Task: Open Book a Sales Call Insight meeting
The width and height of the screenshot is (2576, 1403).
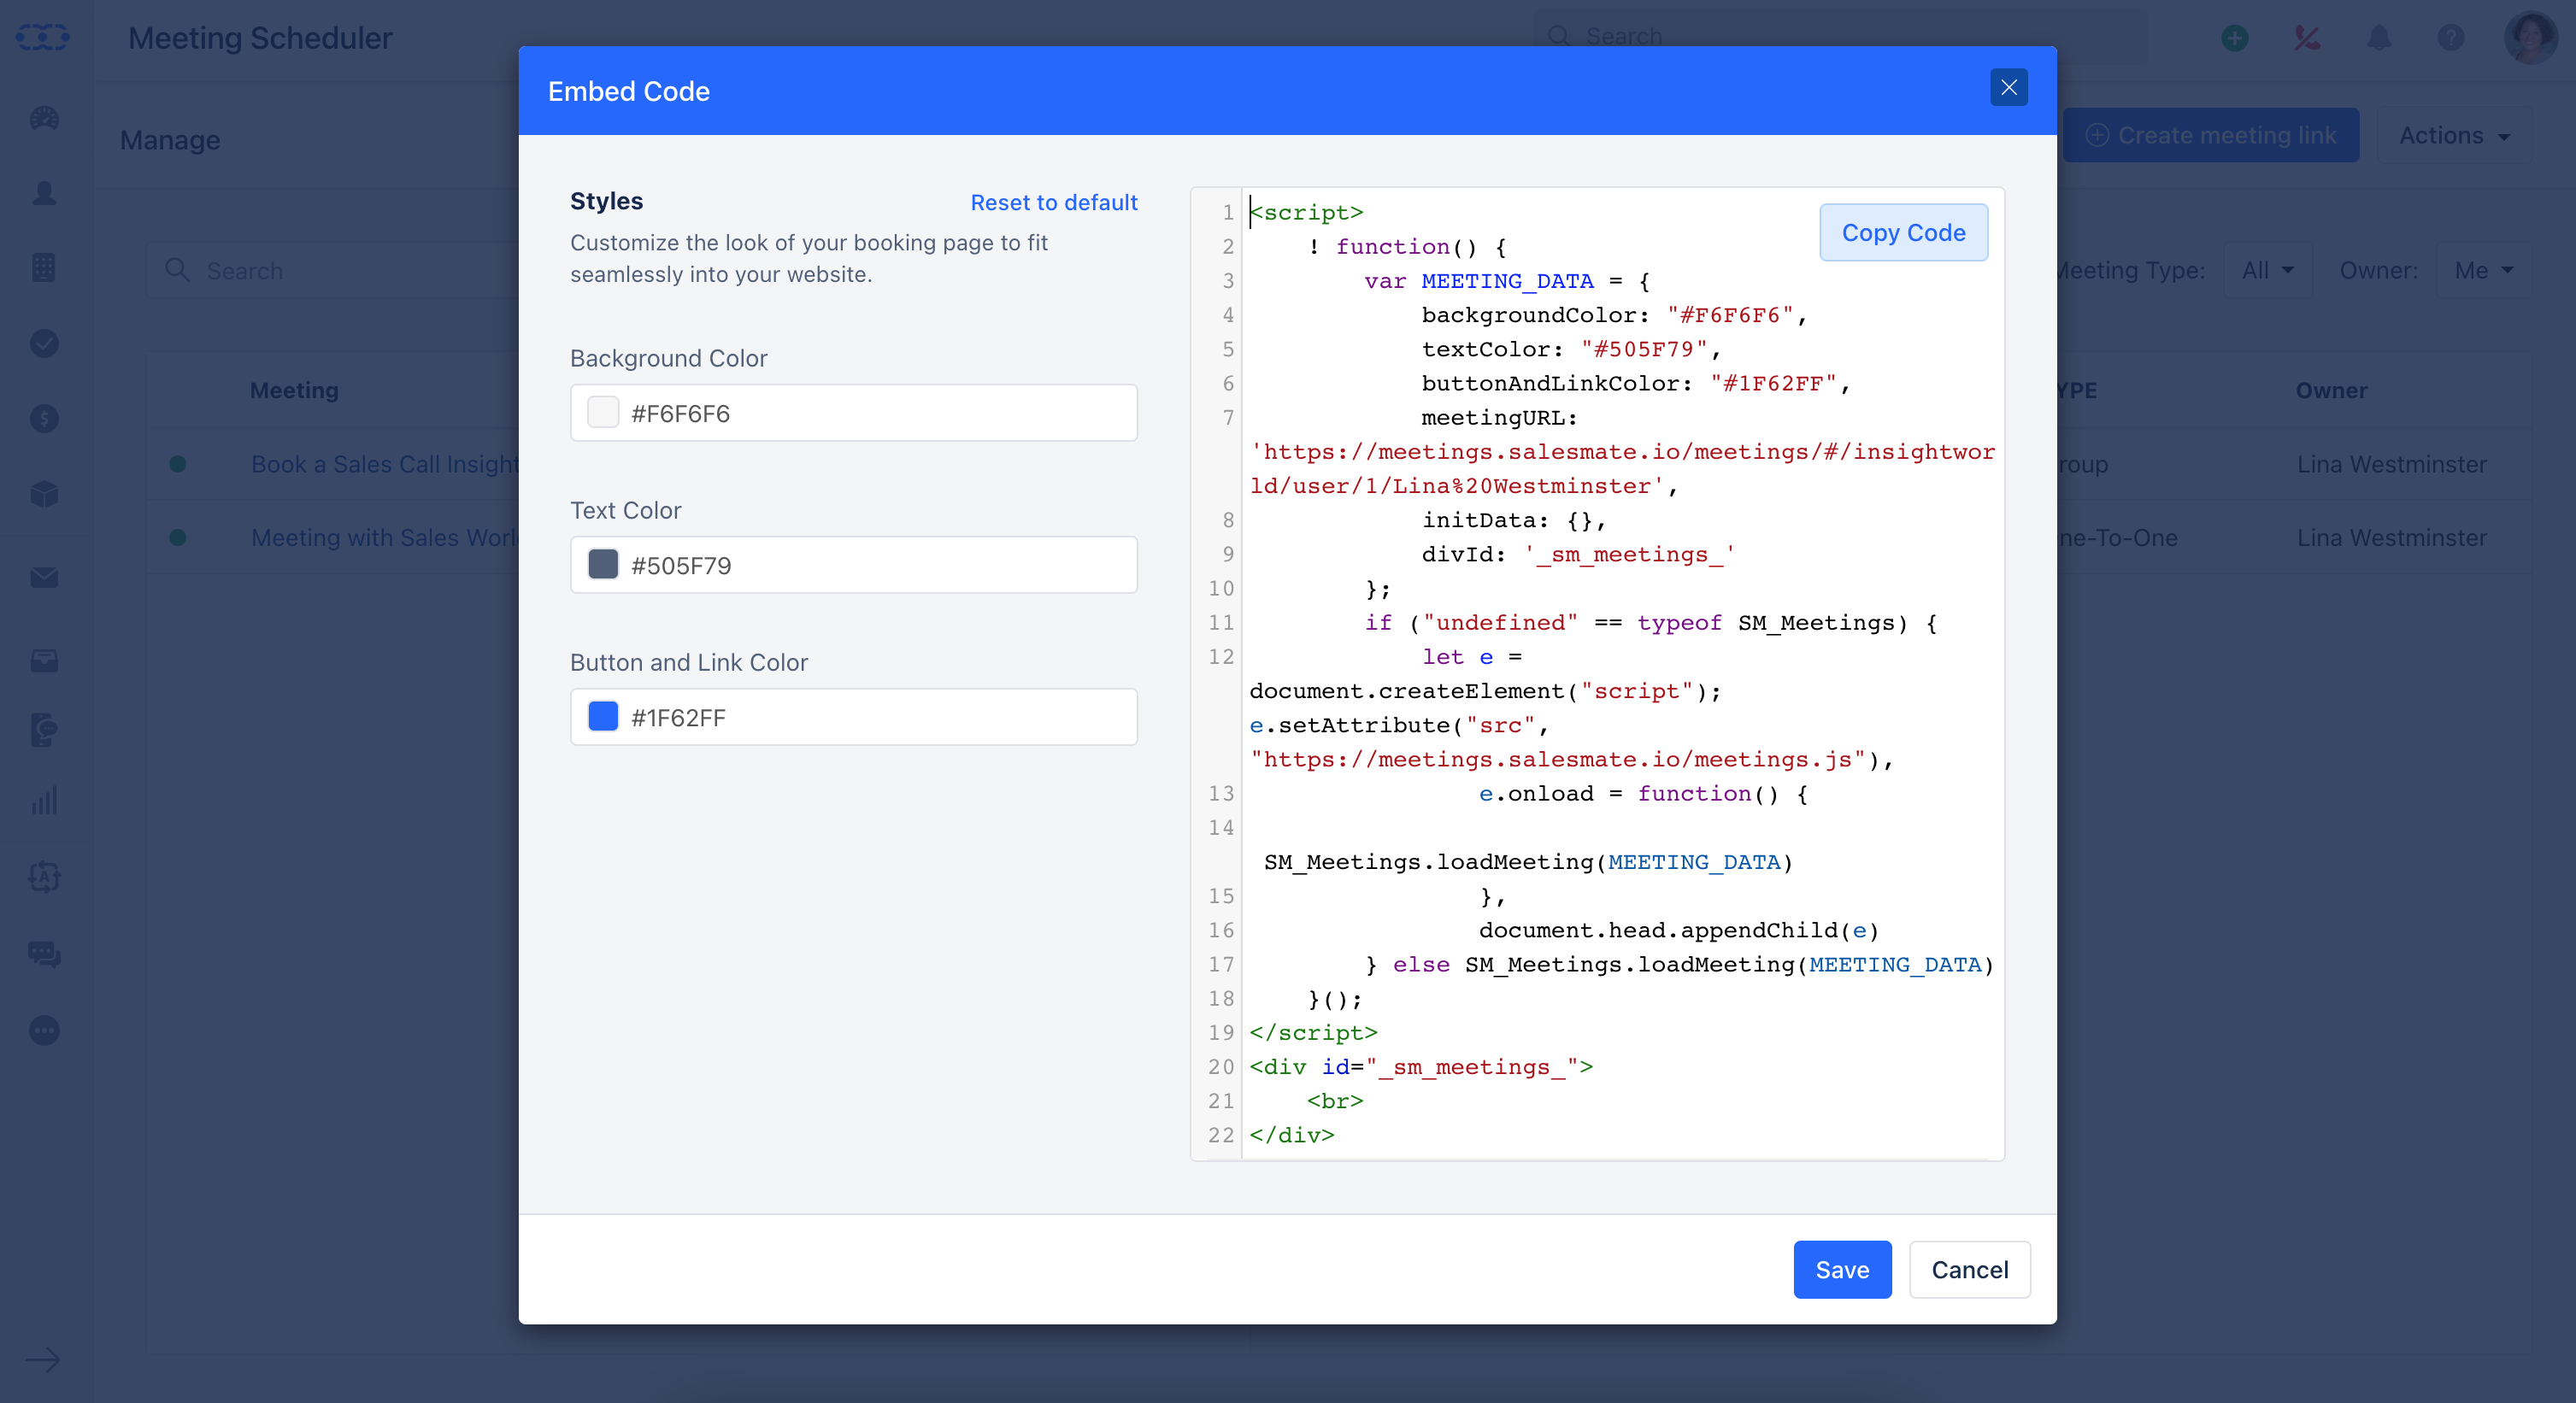Action: pyautogui.click(x=385, y=464)
